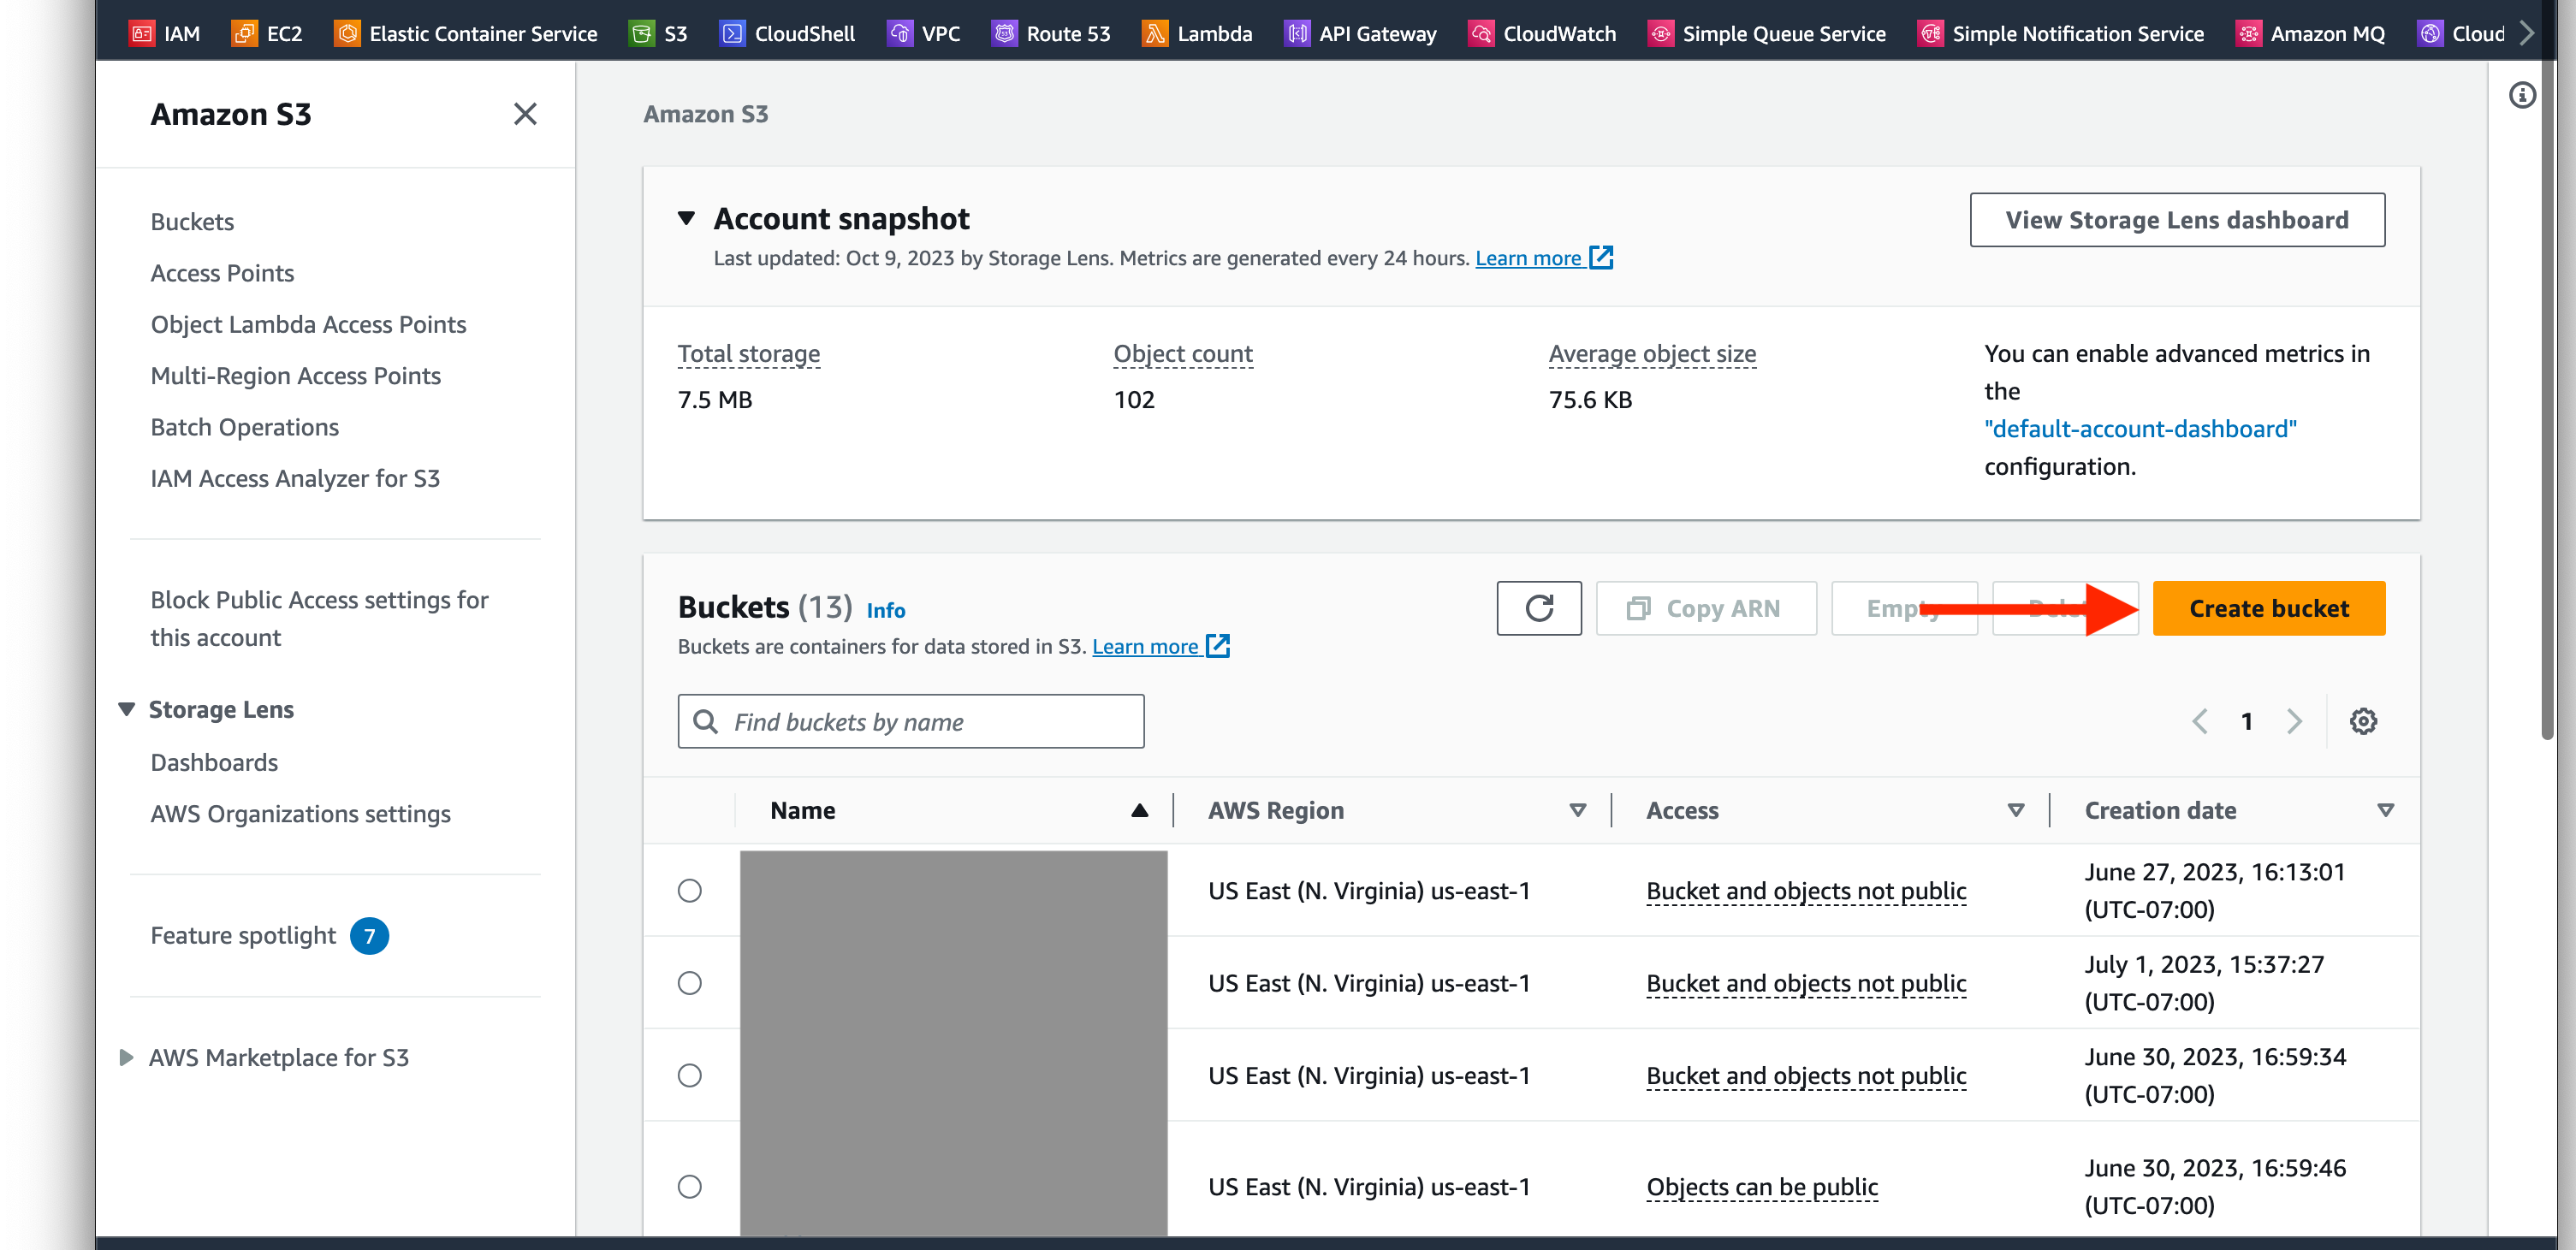This screenshot has height=1250, width=2576.
Task: Open Block Public Access settings page
Action: (x=319, y=618)
